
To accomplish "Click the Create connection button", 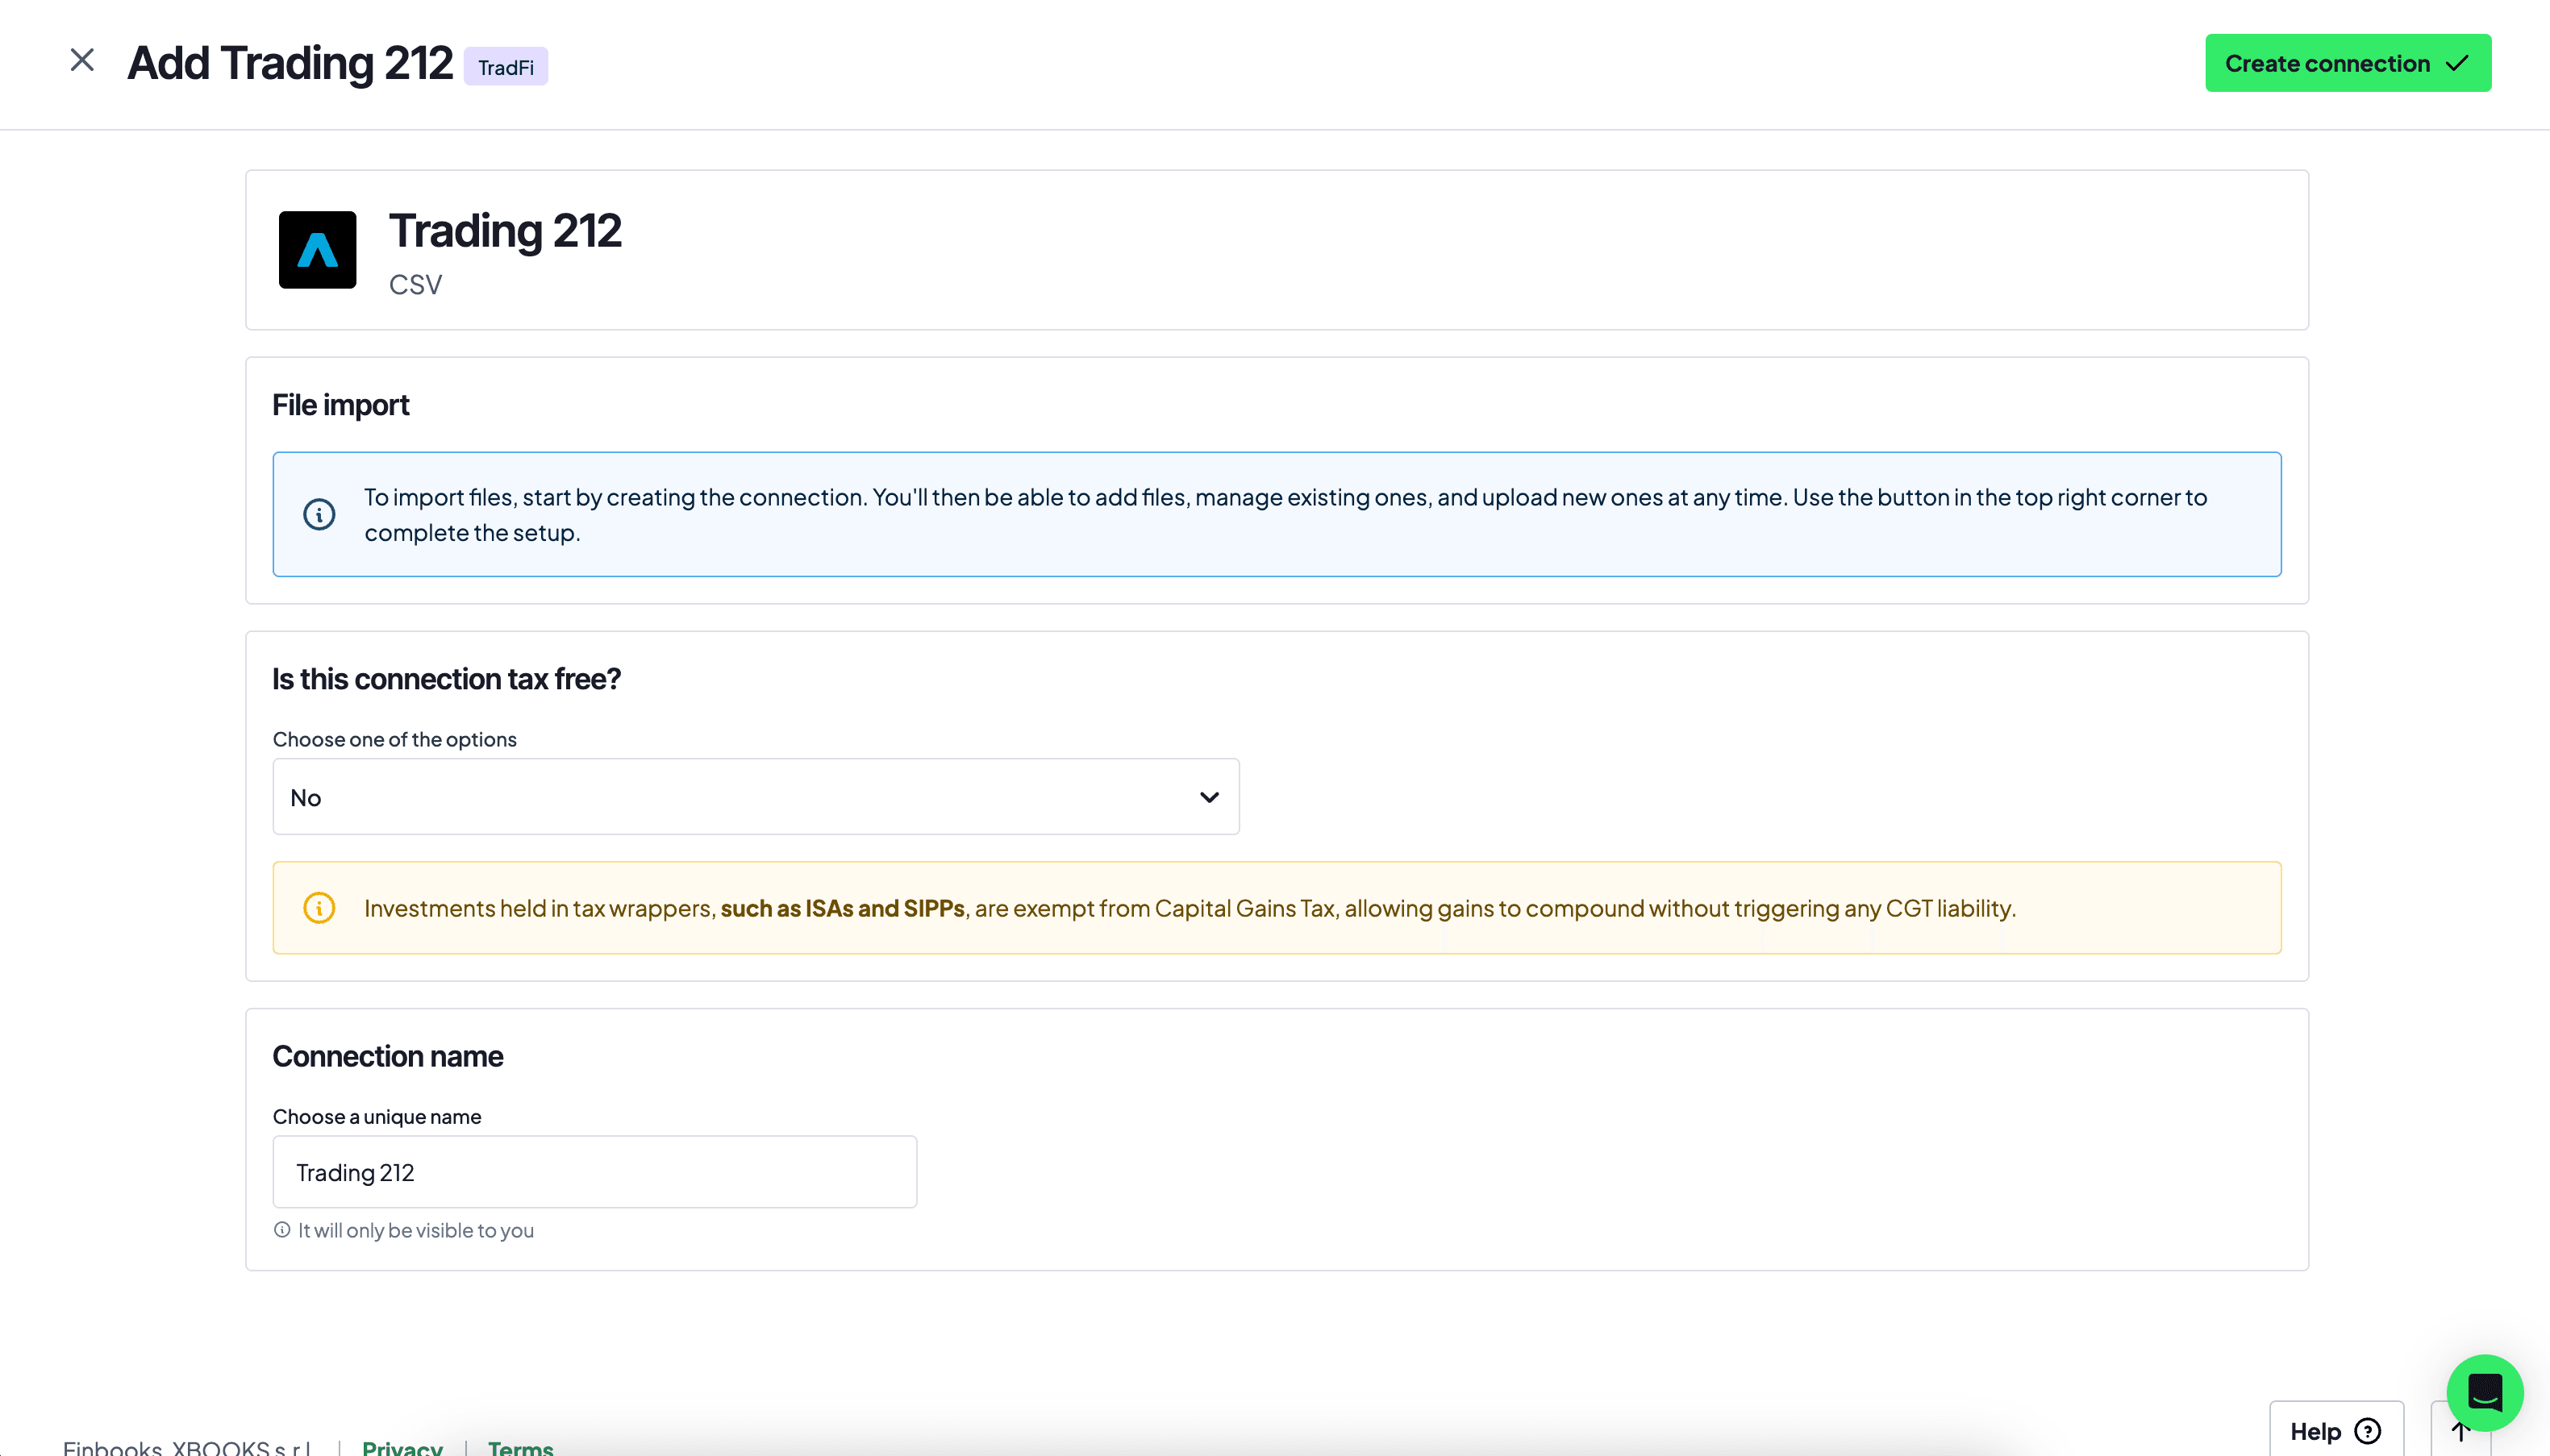I will pos(2347,63).
